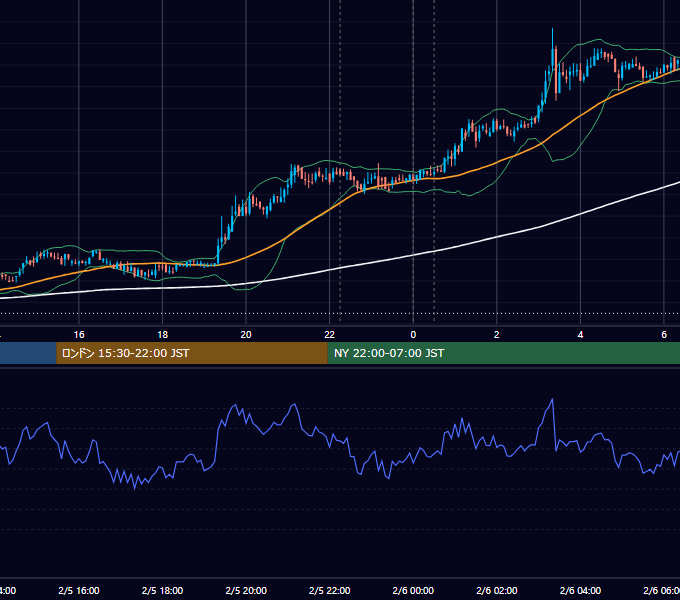This screenshot has width=680, height=600.
Task: Click the 16 hour label on price chart axis
Action: (79, 335)
